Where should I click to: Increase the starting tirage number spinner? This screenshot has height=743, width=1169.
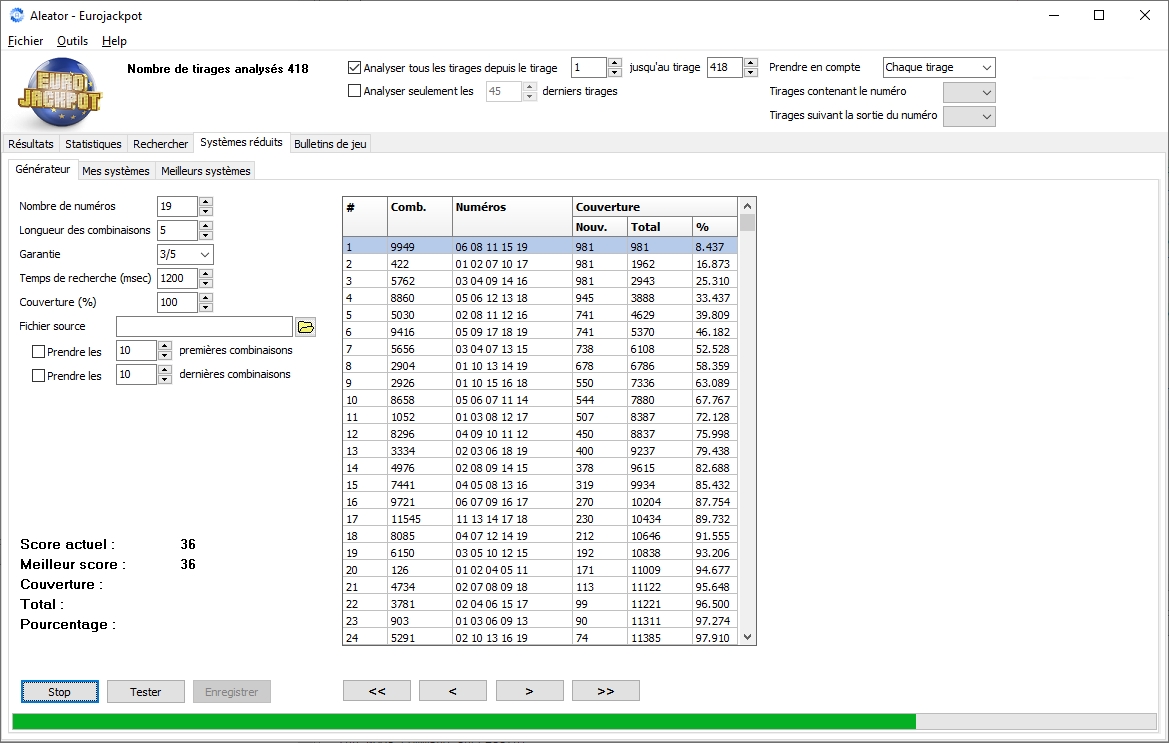tap(615, 63)
